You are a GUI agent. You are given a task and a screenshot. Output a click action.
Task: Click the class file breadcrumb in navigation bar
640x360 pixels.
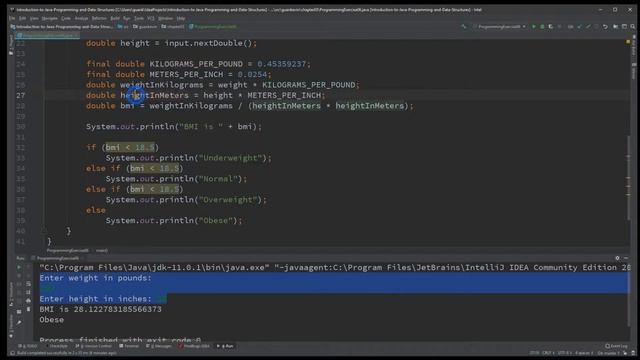(213, 27)
